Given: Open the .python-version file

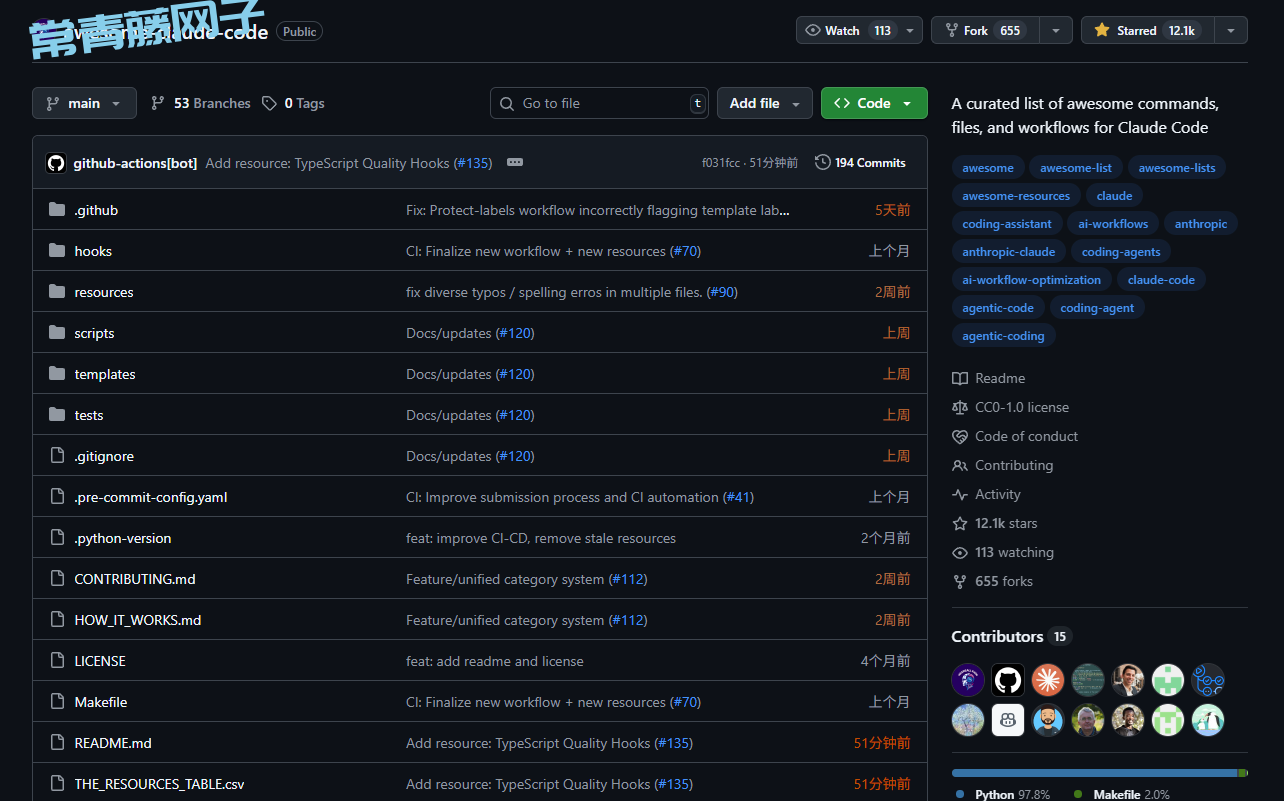Looking at the screenshot, I should (x=123, y=538).
